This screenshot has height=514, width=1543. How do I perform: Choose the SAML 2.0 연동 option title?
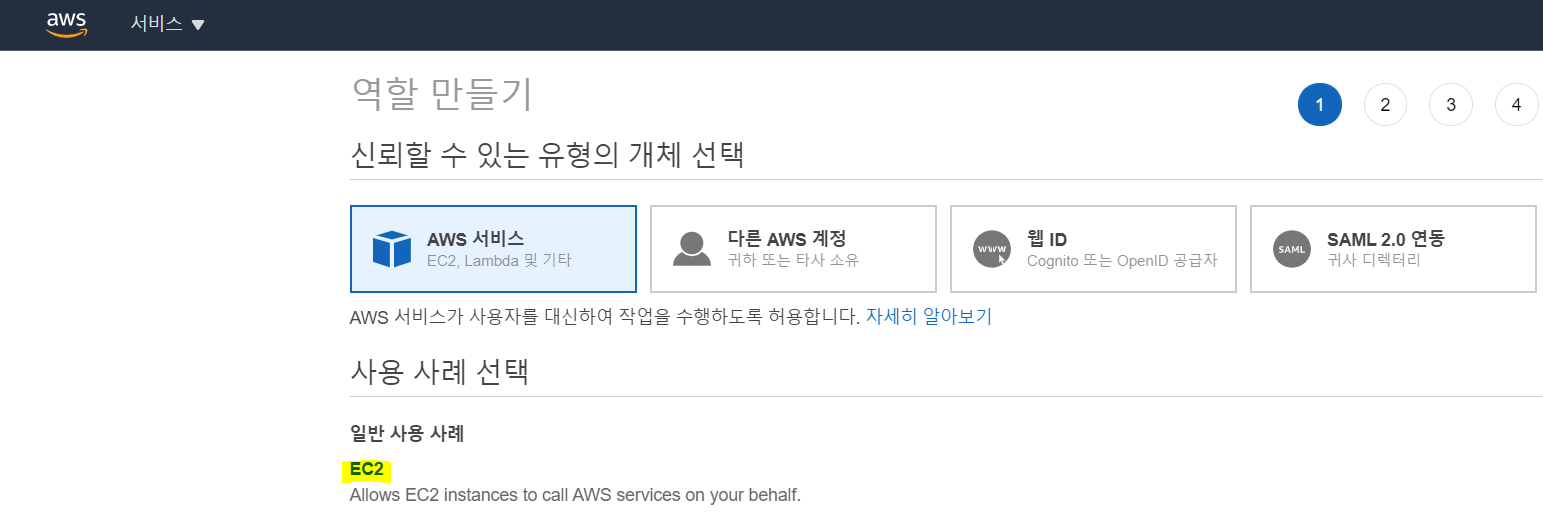point(1385,239)
